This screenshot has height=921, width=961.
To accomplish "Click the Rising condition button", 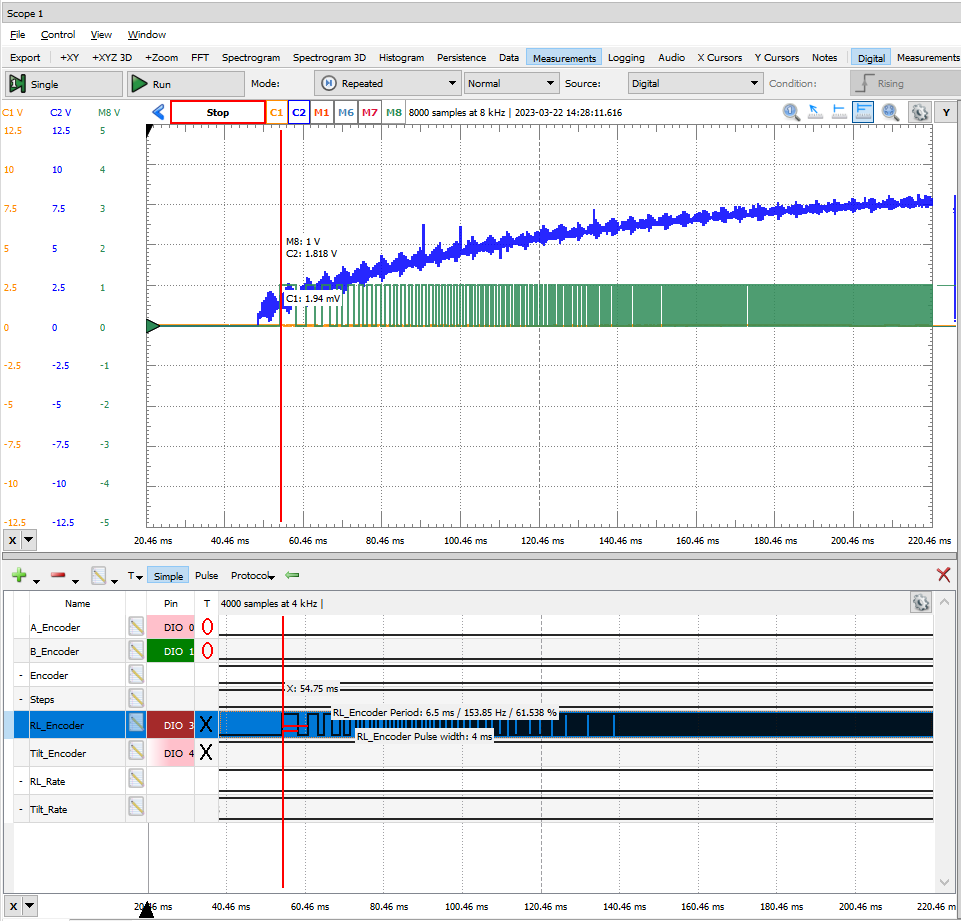I will click(905, 83).
